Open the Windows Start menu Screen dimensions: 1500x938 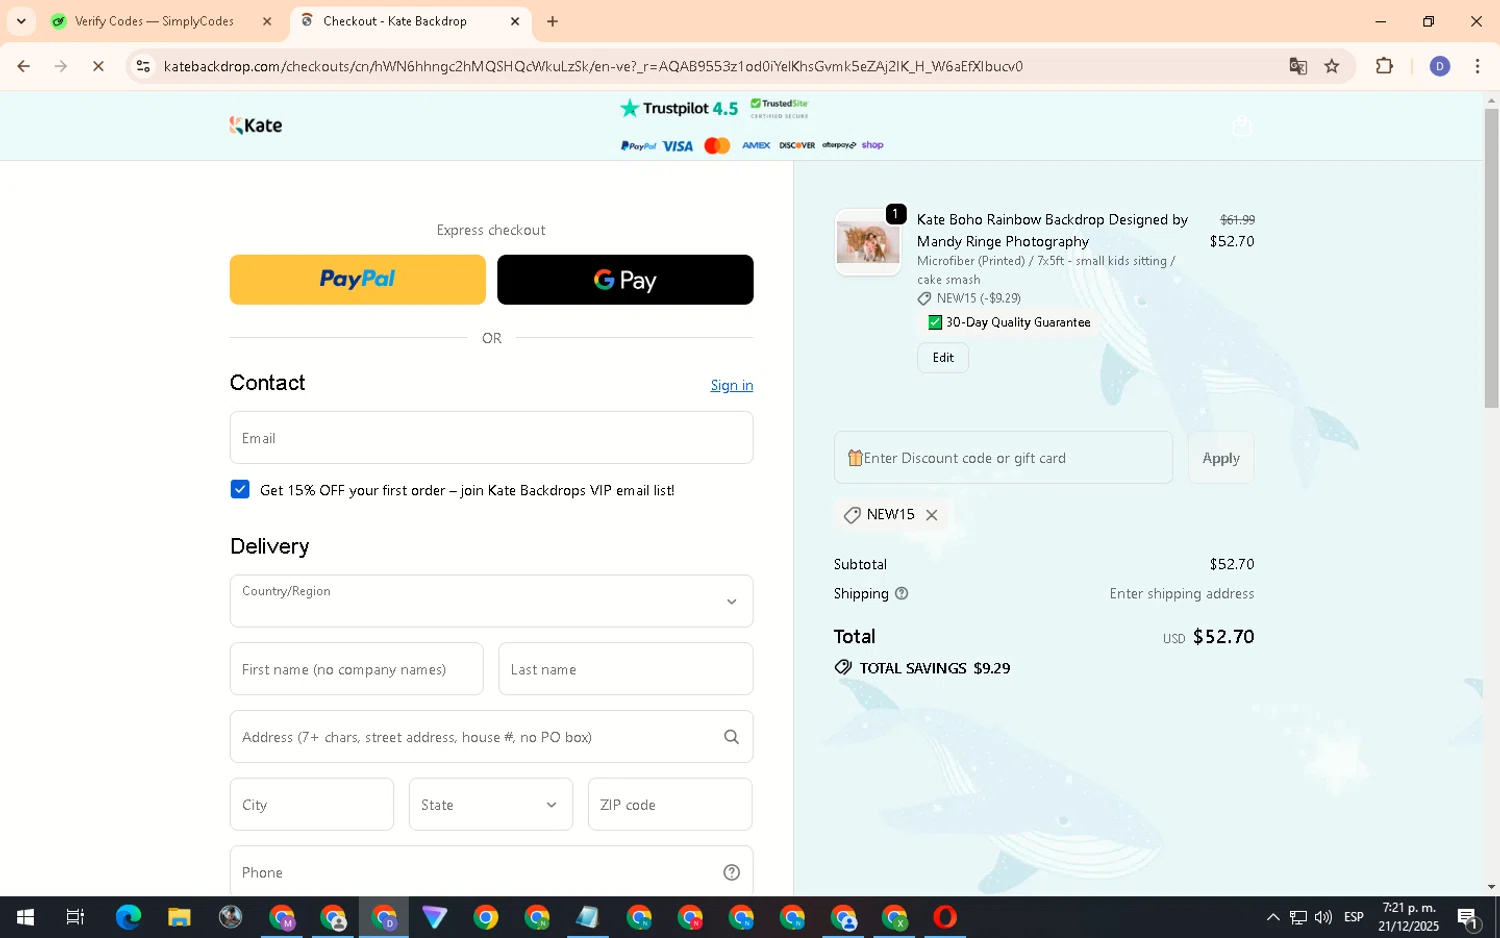[25, 917]
